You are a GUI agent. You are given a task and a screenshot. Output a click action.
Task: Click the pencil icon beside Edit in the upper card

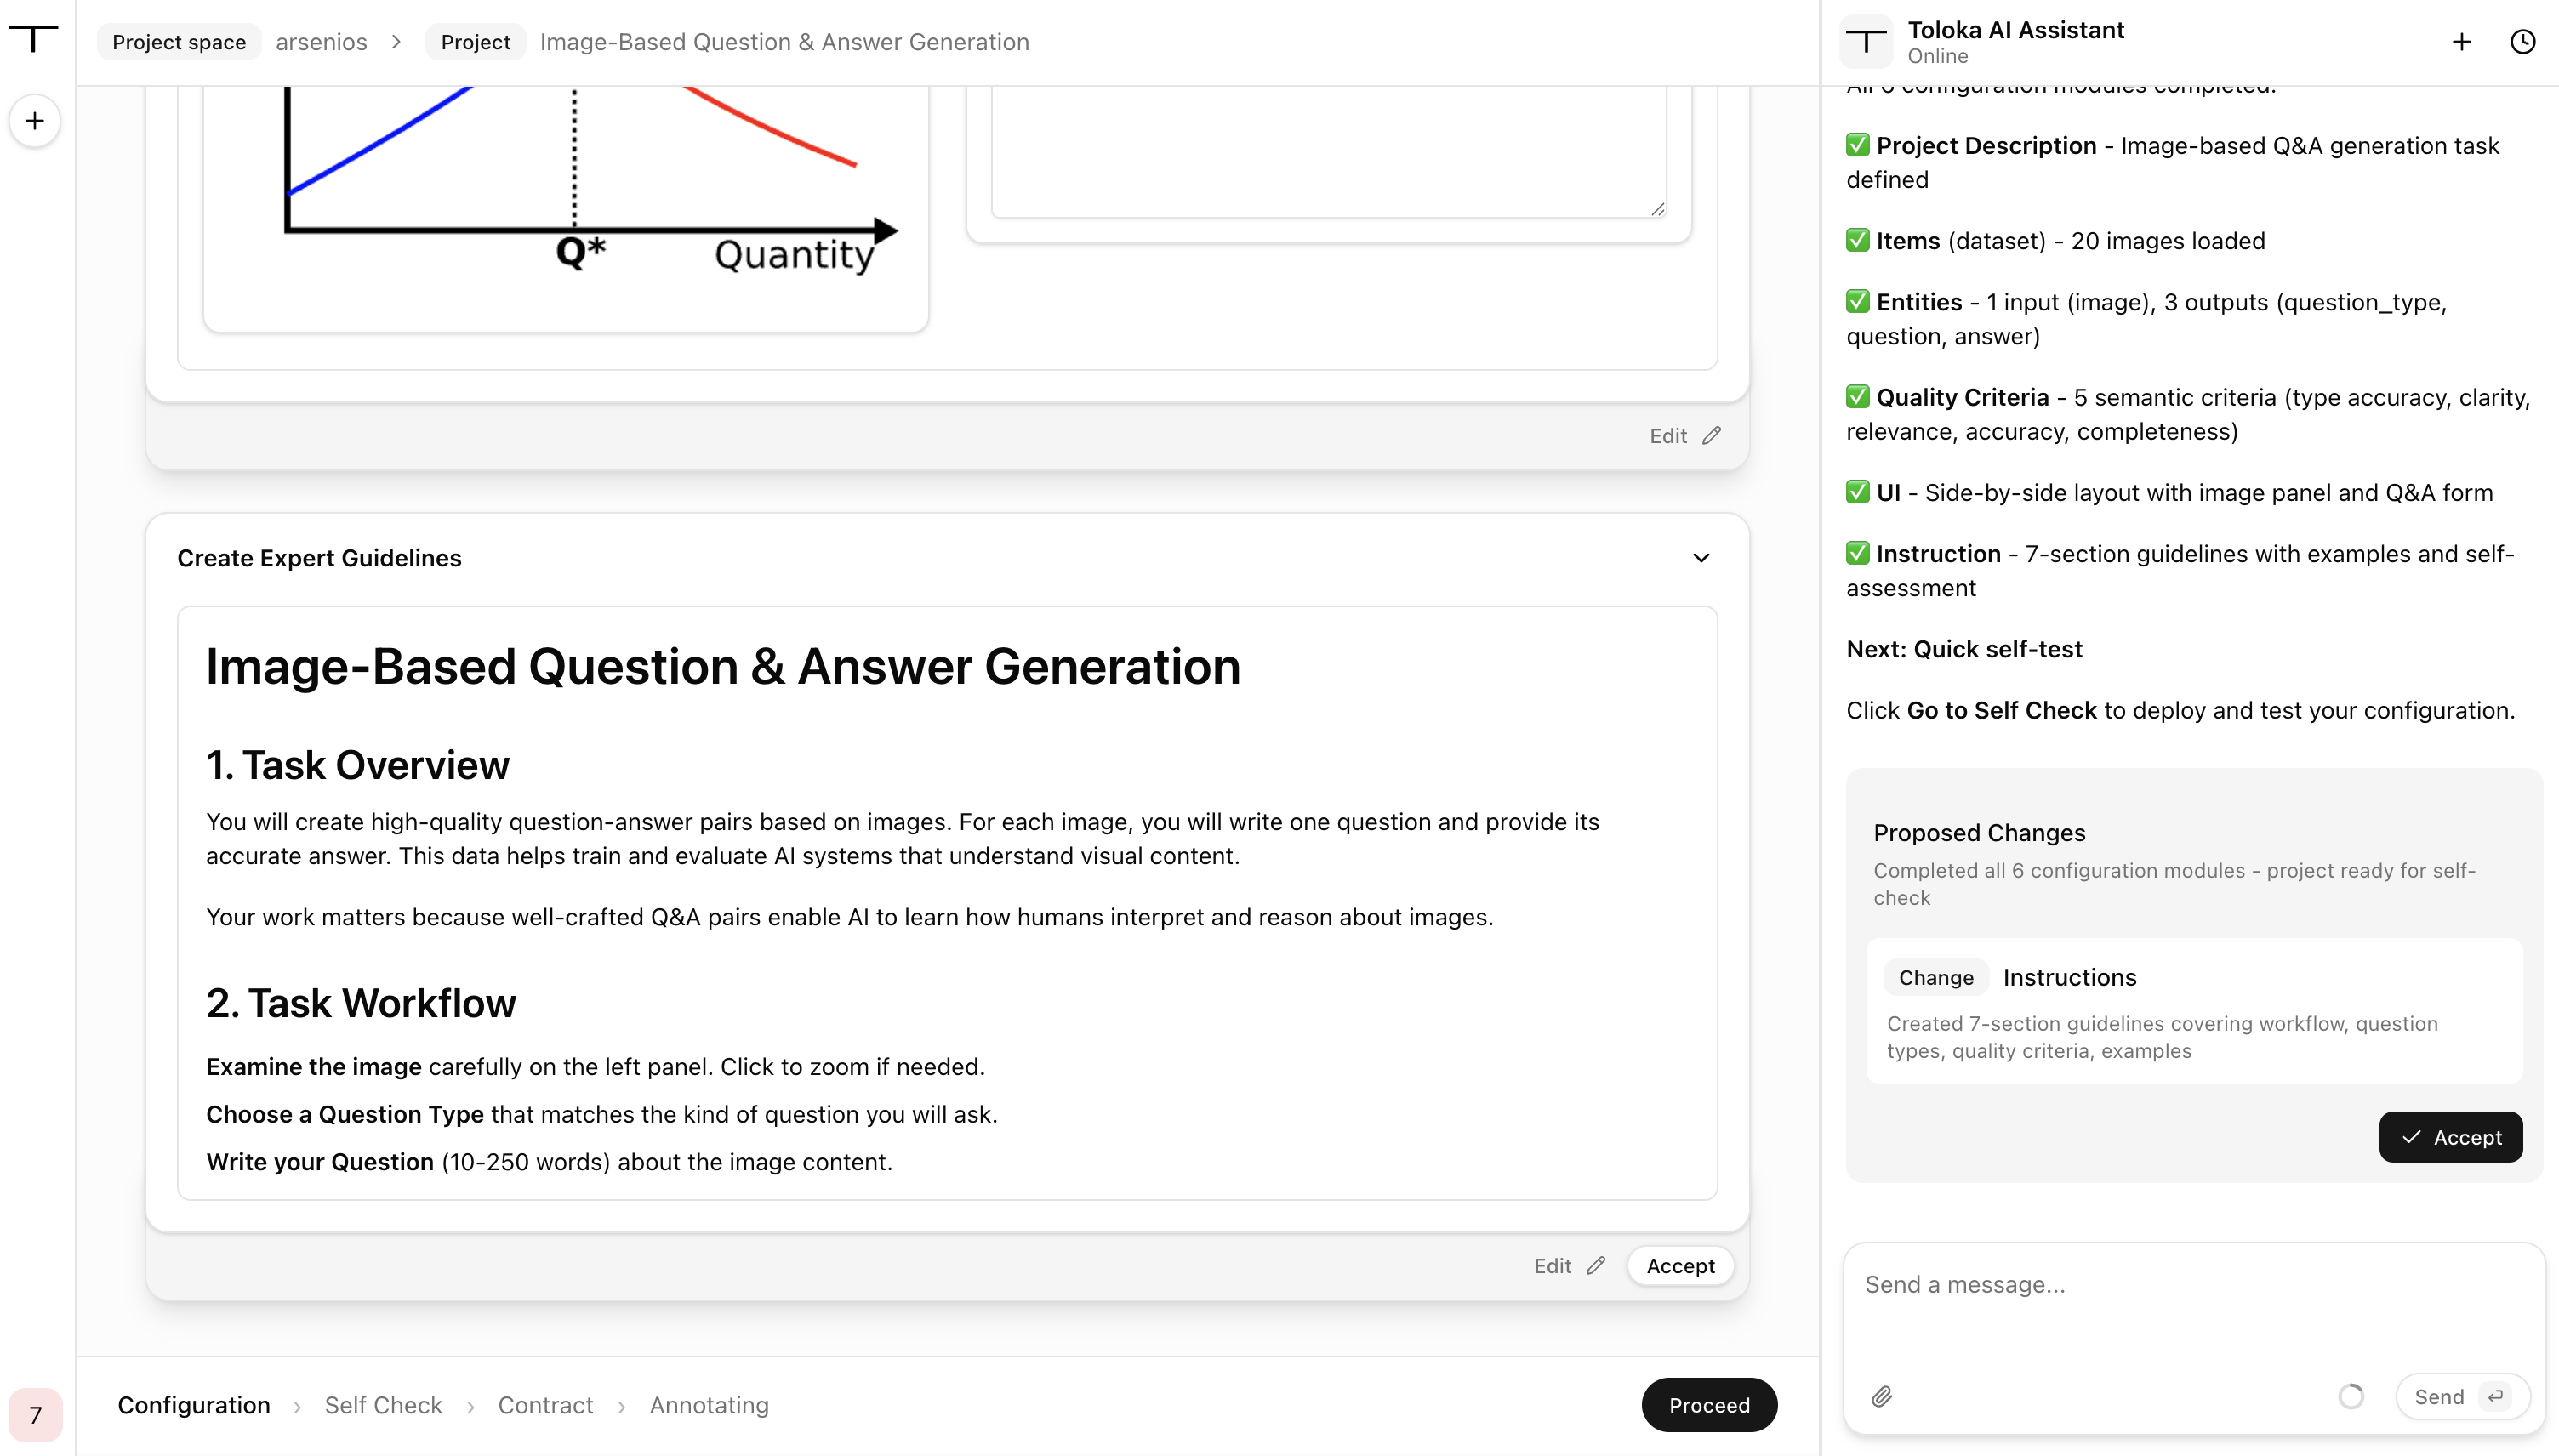click(1712, 435)
